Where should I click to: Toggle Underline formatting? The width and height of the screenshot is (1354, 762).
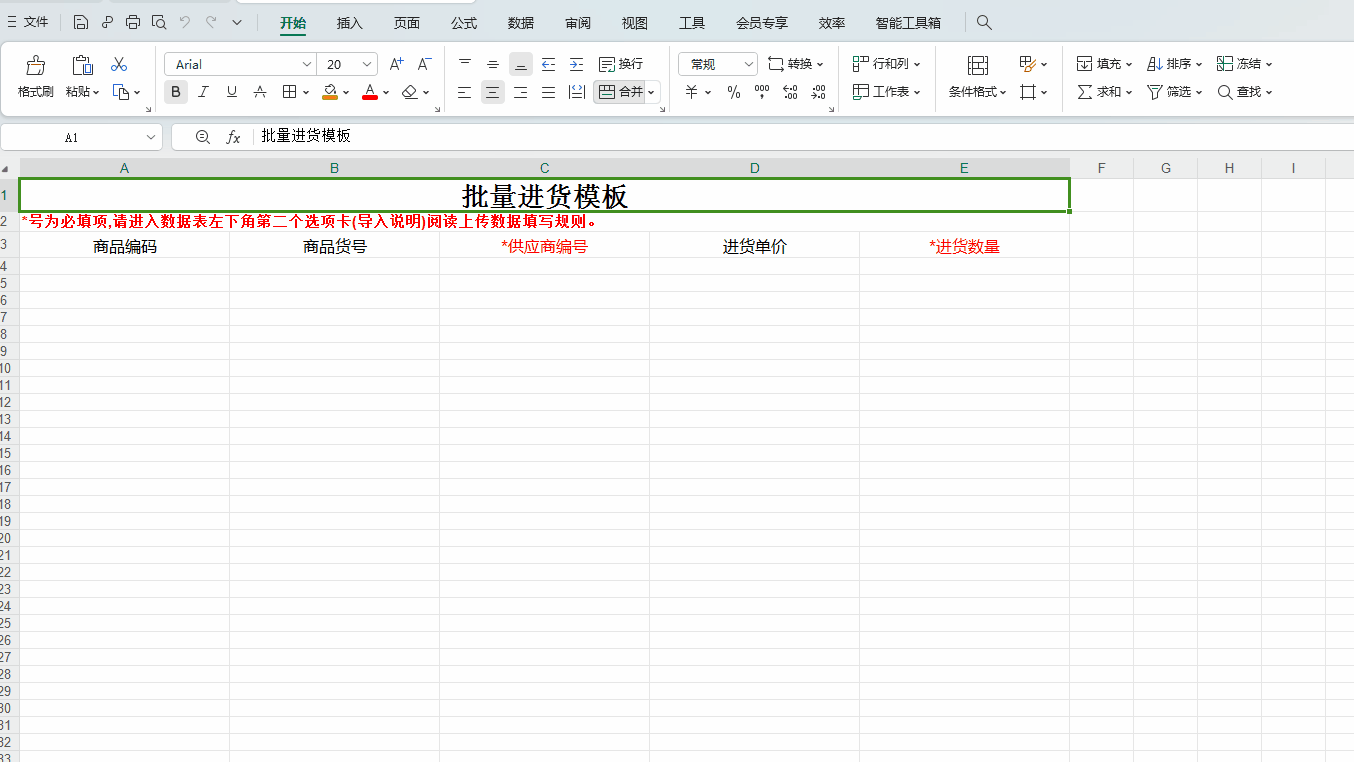(232, 92)
